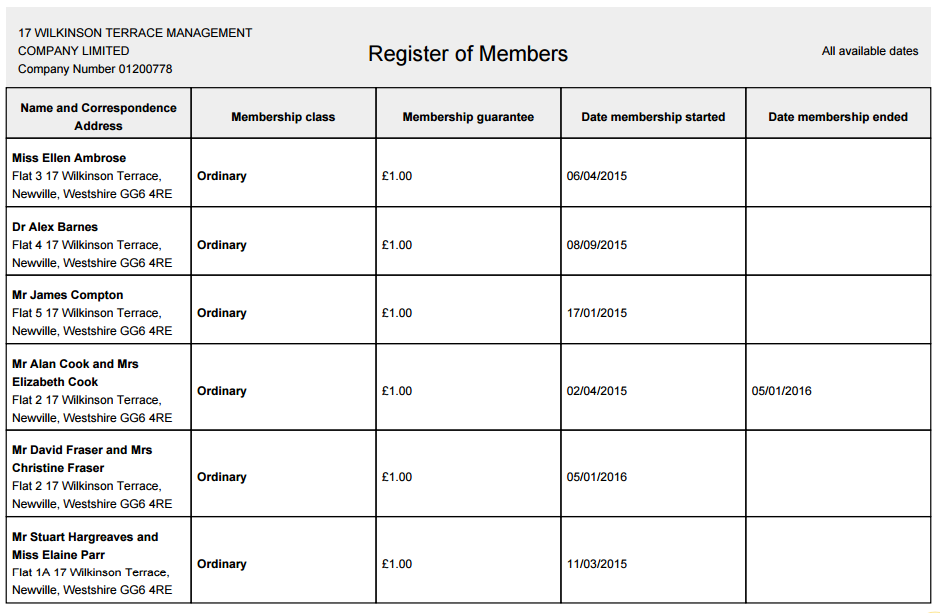940x613 pixels.
Task: Select the 08/09/2015 start date cell
Action: pos(597,245)
